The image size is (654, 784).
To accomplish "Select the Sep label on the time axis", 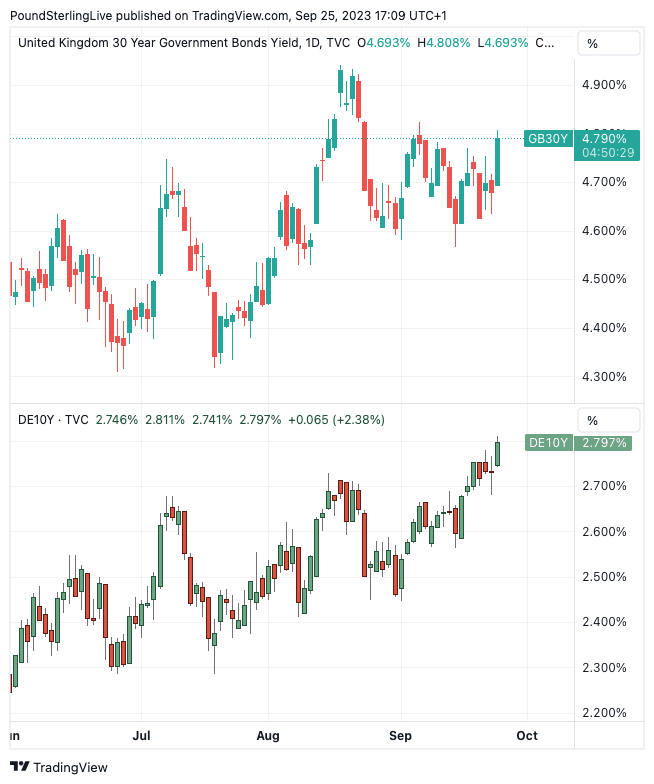I will [400, 736].
